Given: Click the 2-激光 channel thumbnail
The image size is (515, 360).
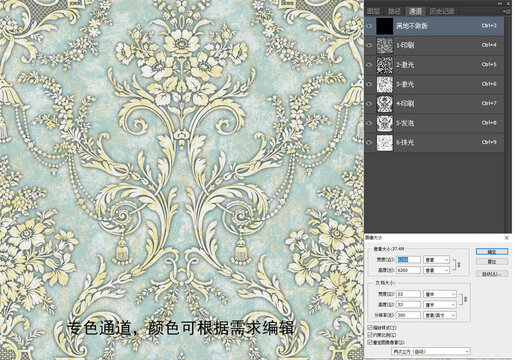Looking at the screenshot, I should tap(385, 65).
